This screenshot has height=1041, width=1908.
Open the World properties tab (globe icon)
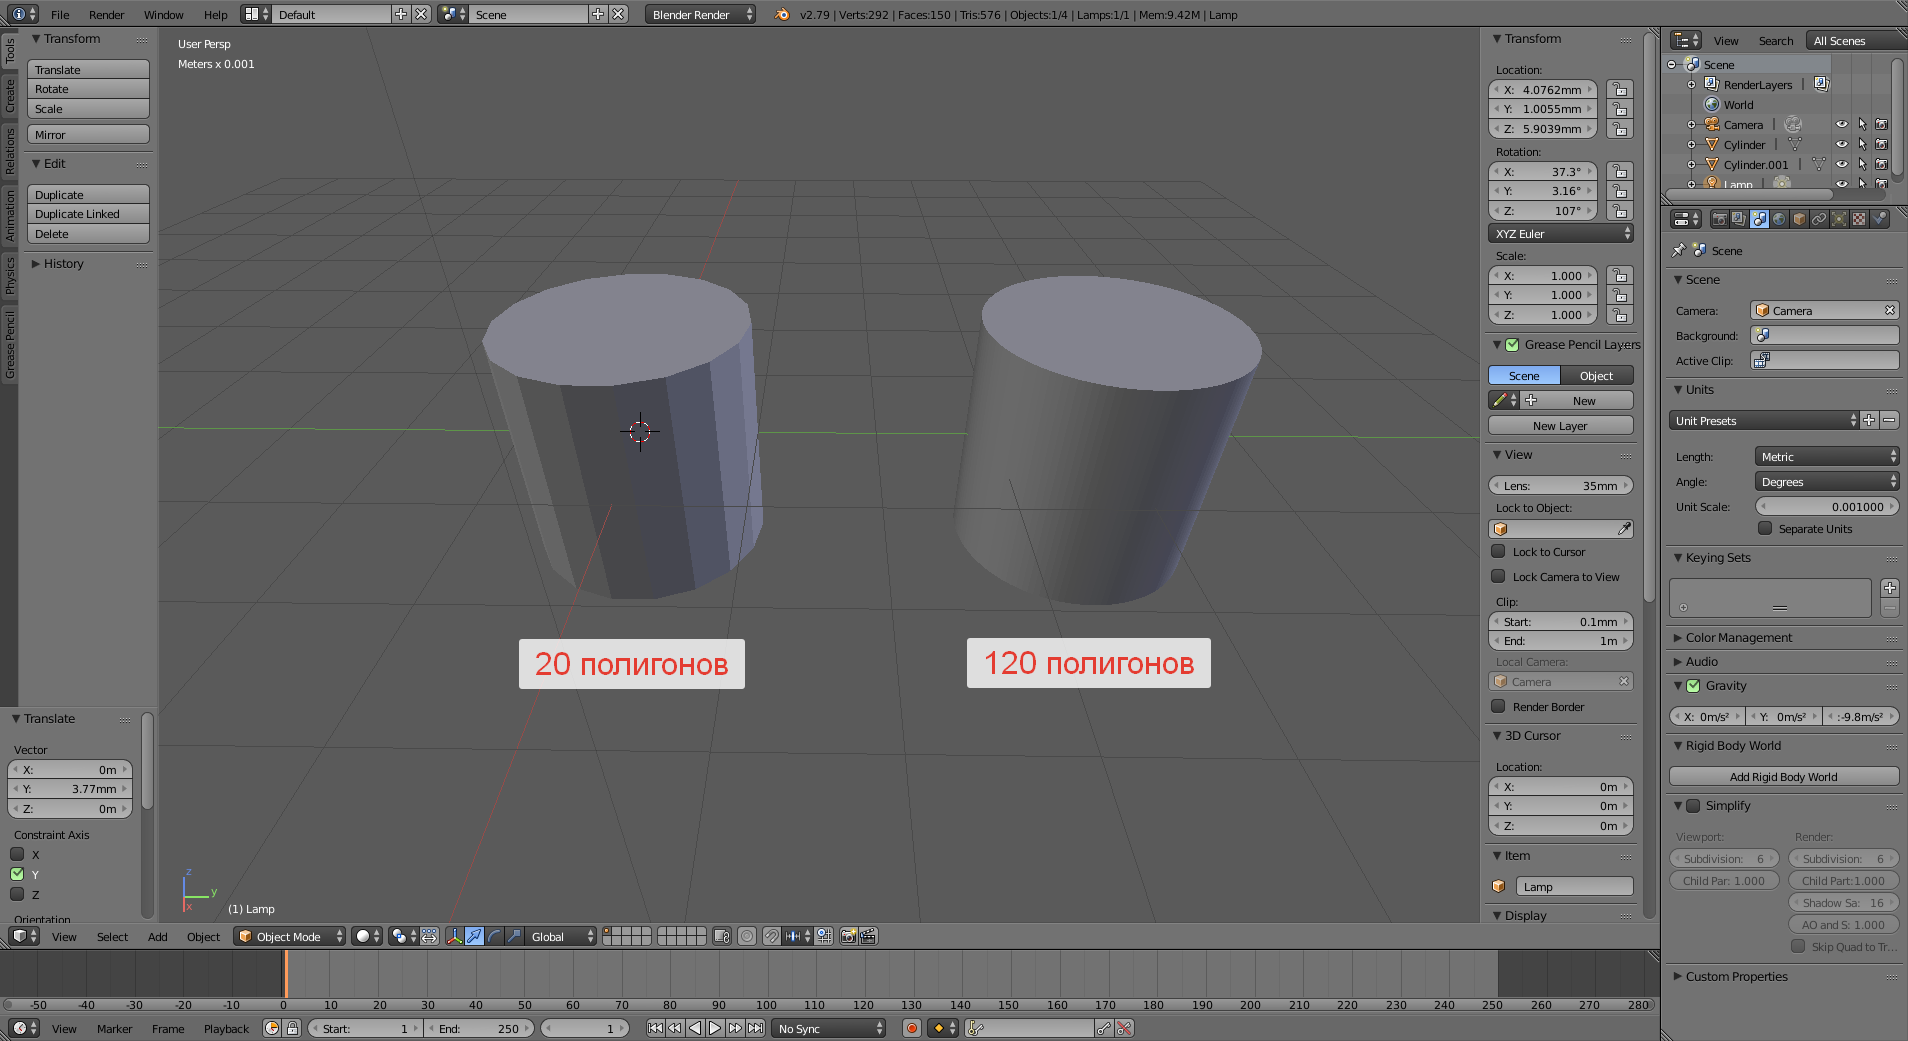tap(1779, 219)
